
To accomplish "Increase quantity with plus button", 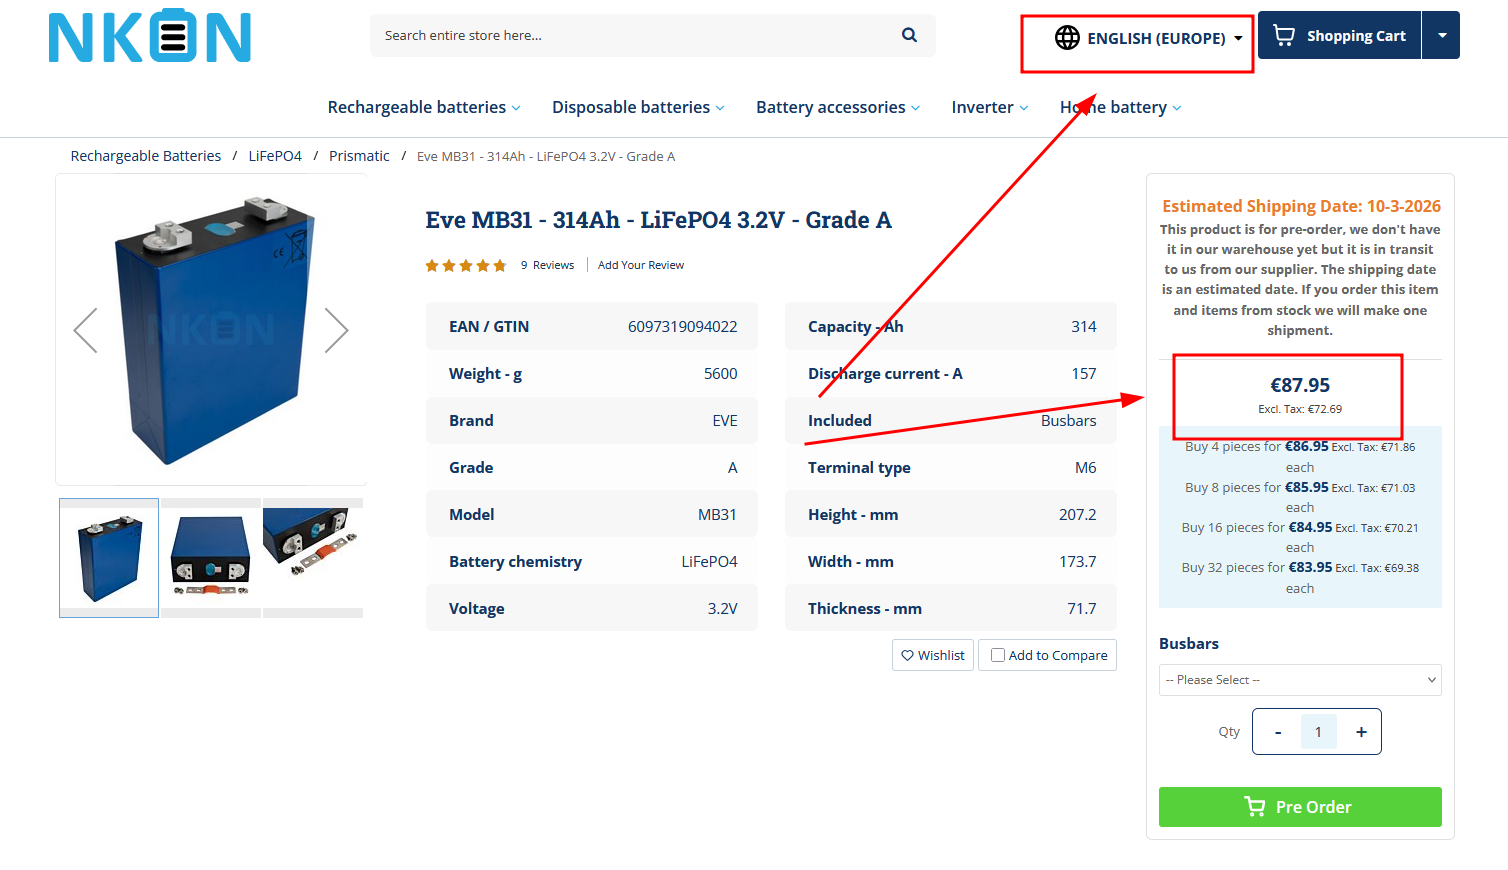I will coord(1361,732).
